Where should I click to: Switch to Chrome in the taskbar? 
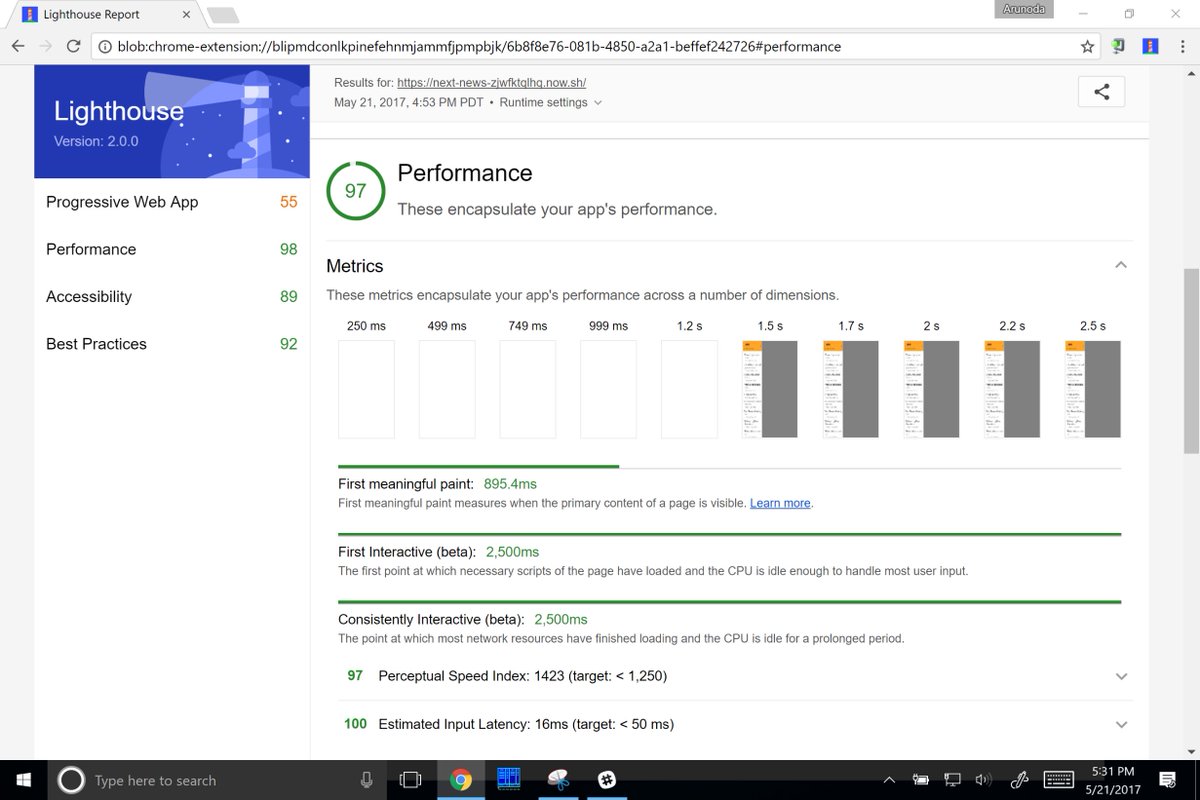[461, 780]
